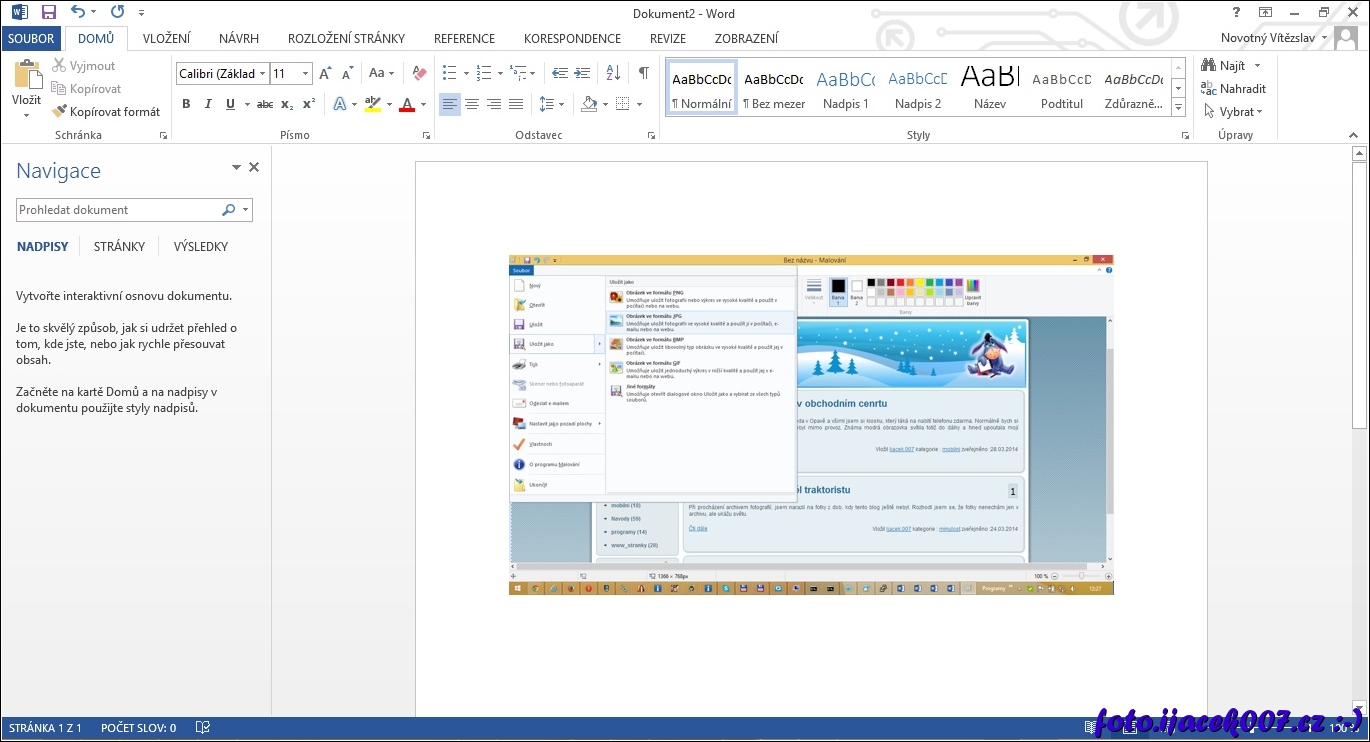The width and height of the screenshot is (1370, 742).
Task: Toggle bold formatting
Action: 186,104
